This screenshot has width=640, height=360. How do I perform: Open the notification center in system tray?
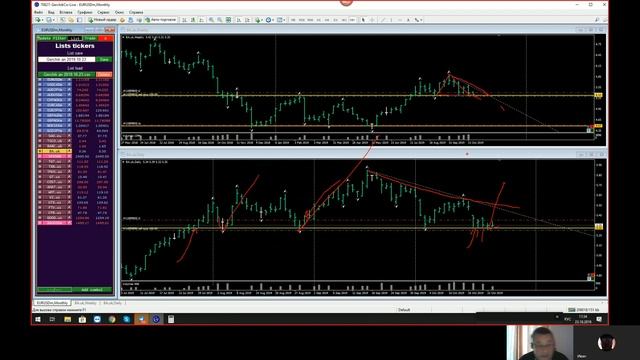tap(599, 319)
